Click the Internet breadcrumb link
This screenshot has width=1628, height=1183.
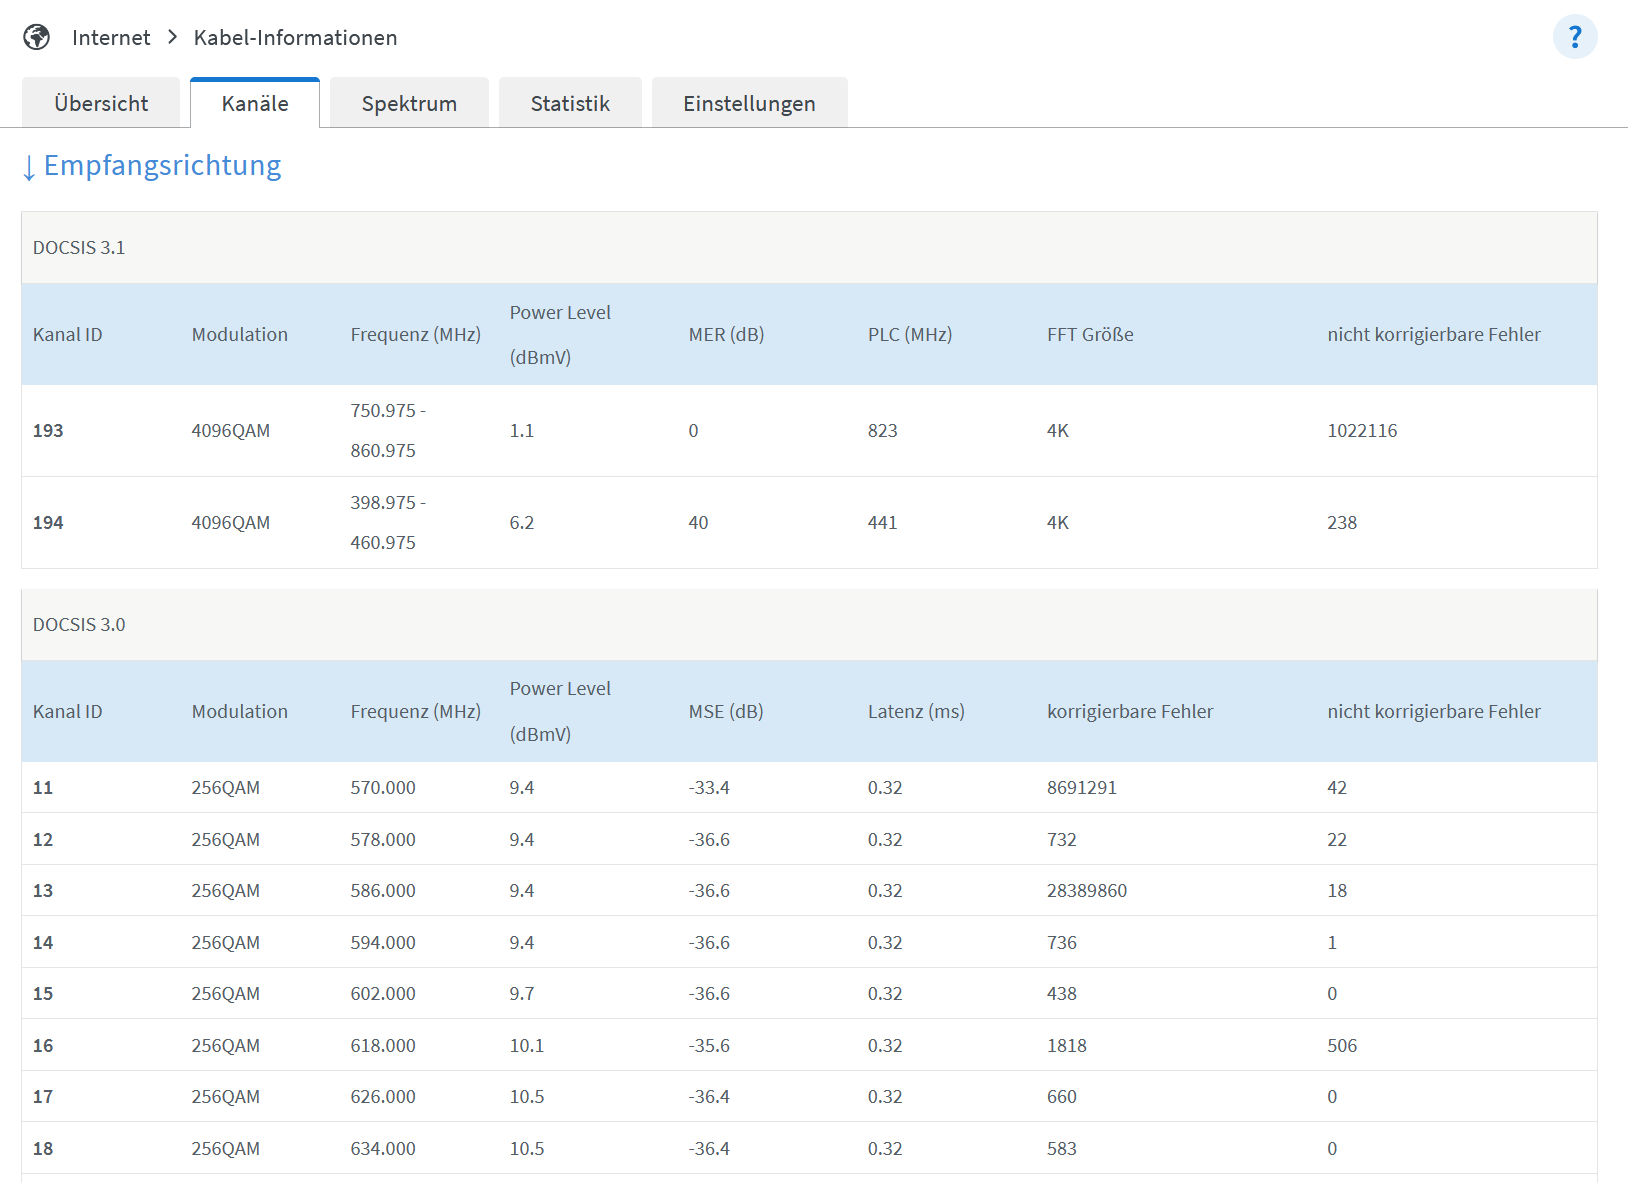(x=111, y=37)
